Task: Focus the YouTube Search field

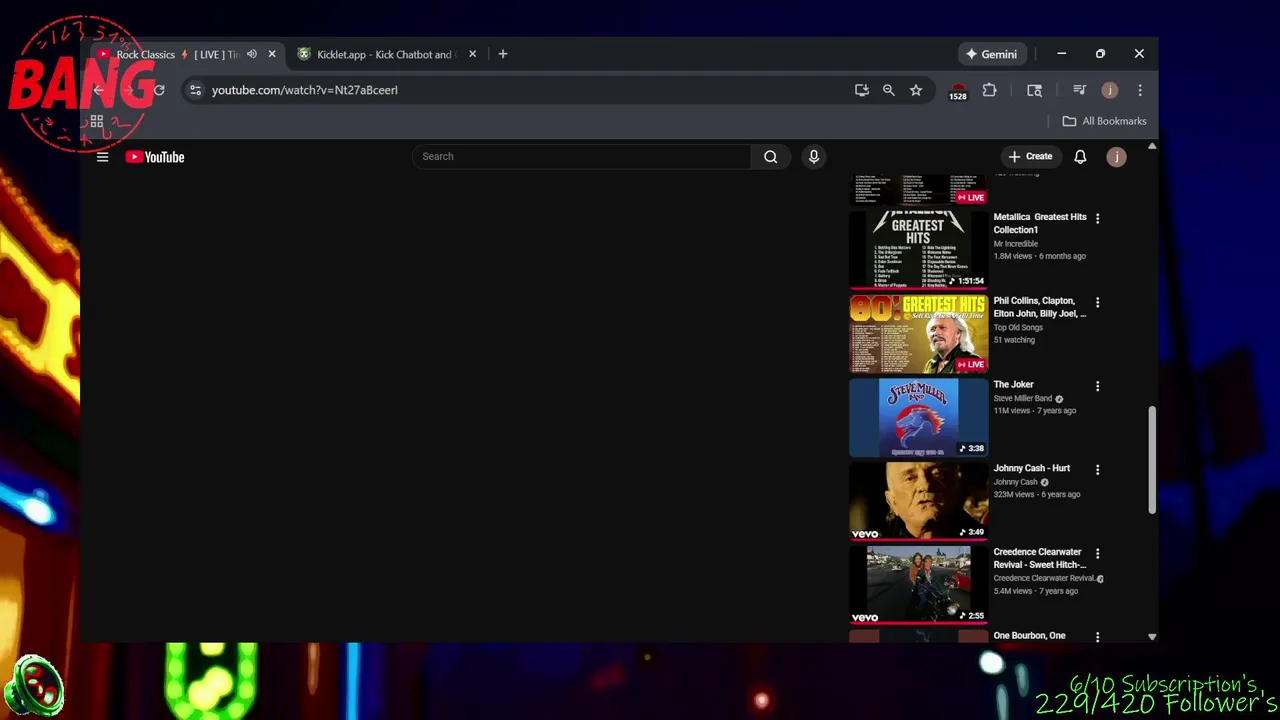Action: 581,156
